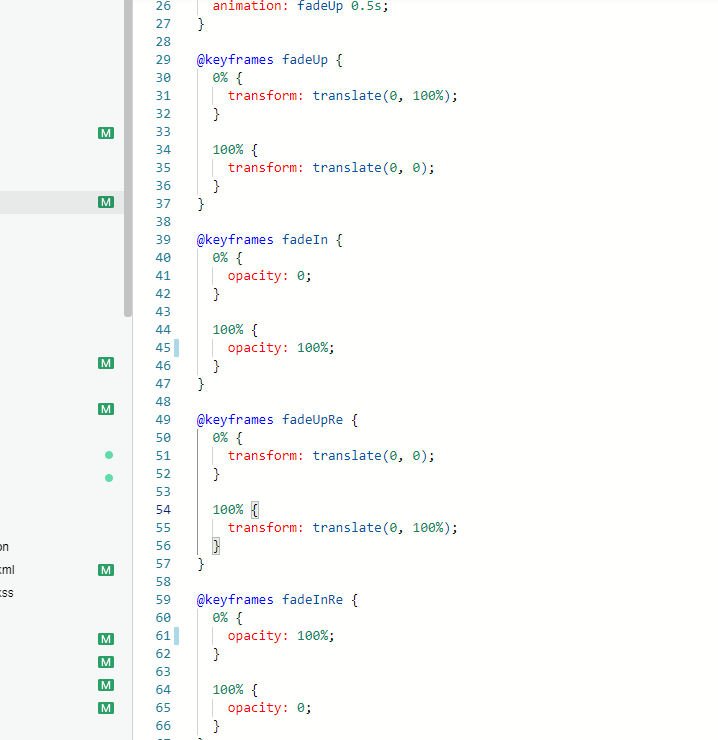This screenshot has width=718, height=740.
Task: Click 'translate(0, 100%)' on line 31
Action: (380, 96)
